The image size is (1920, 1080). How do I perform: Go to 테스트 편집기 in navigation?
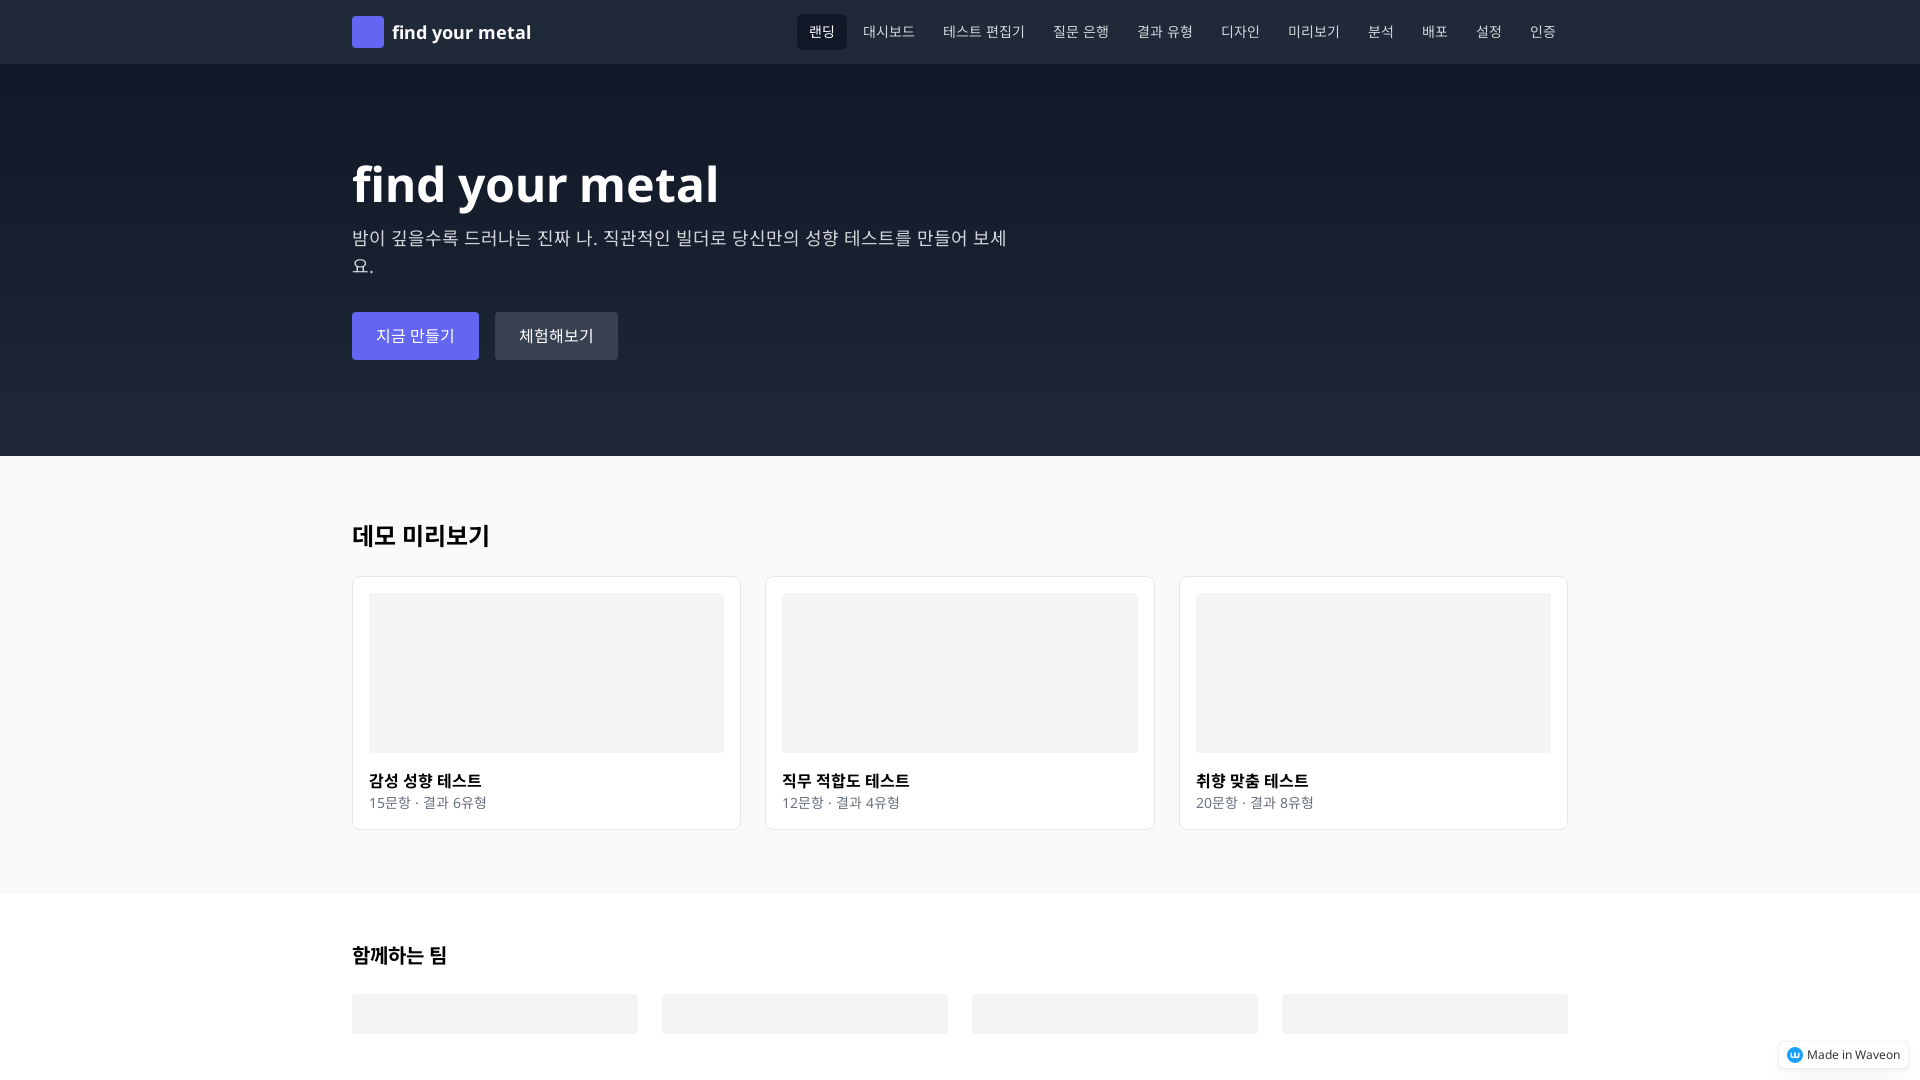click(983, 32)
